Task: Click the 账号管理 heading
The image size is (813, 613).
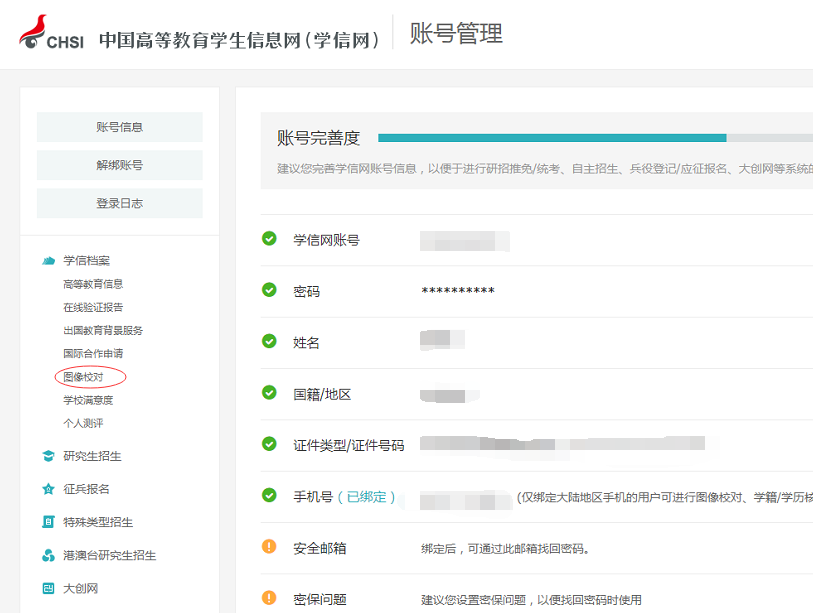Action: (456, 33)
